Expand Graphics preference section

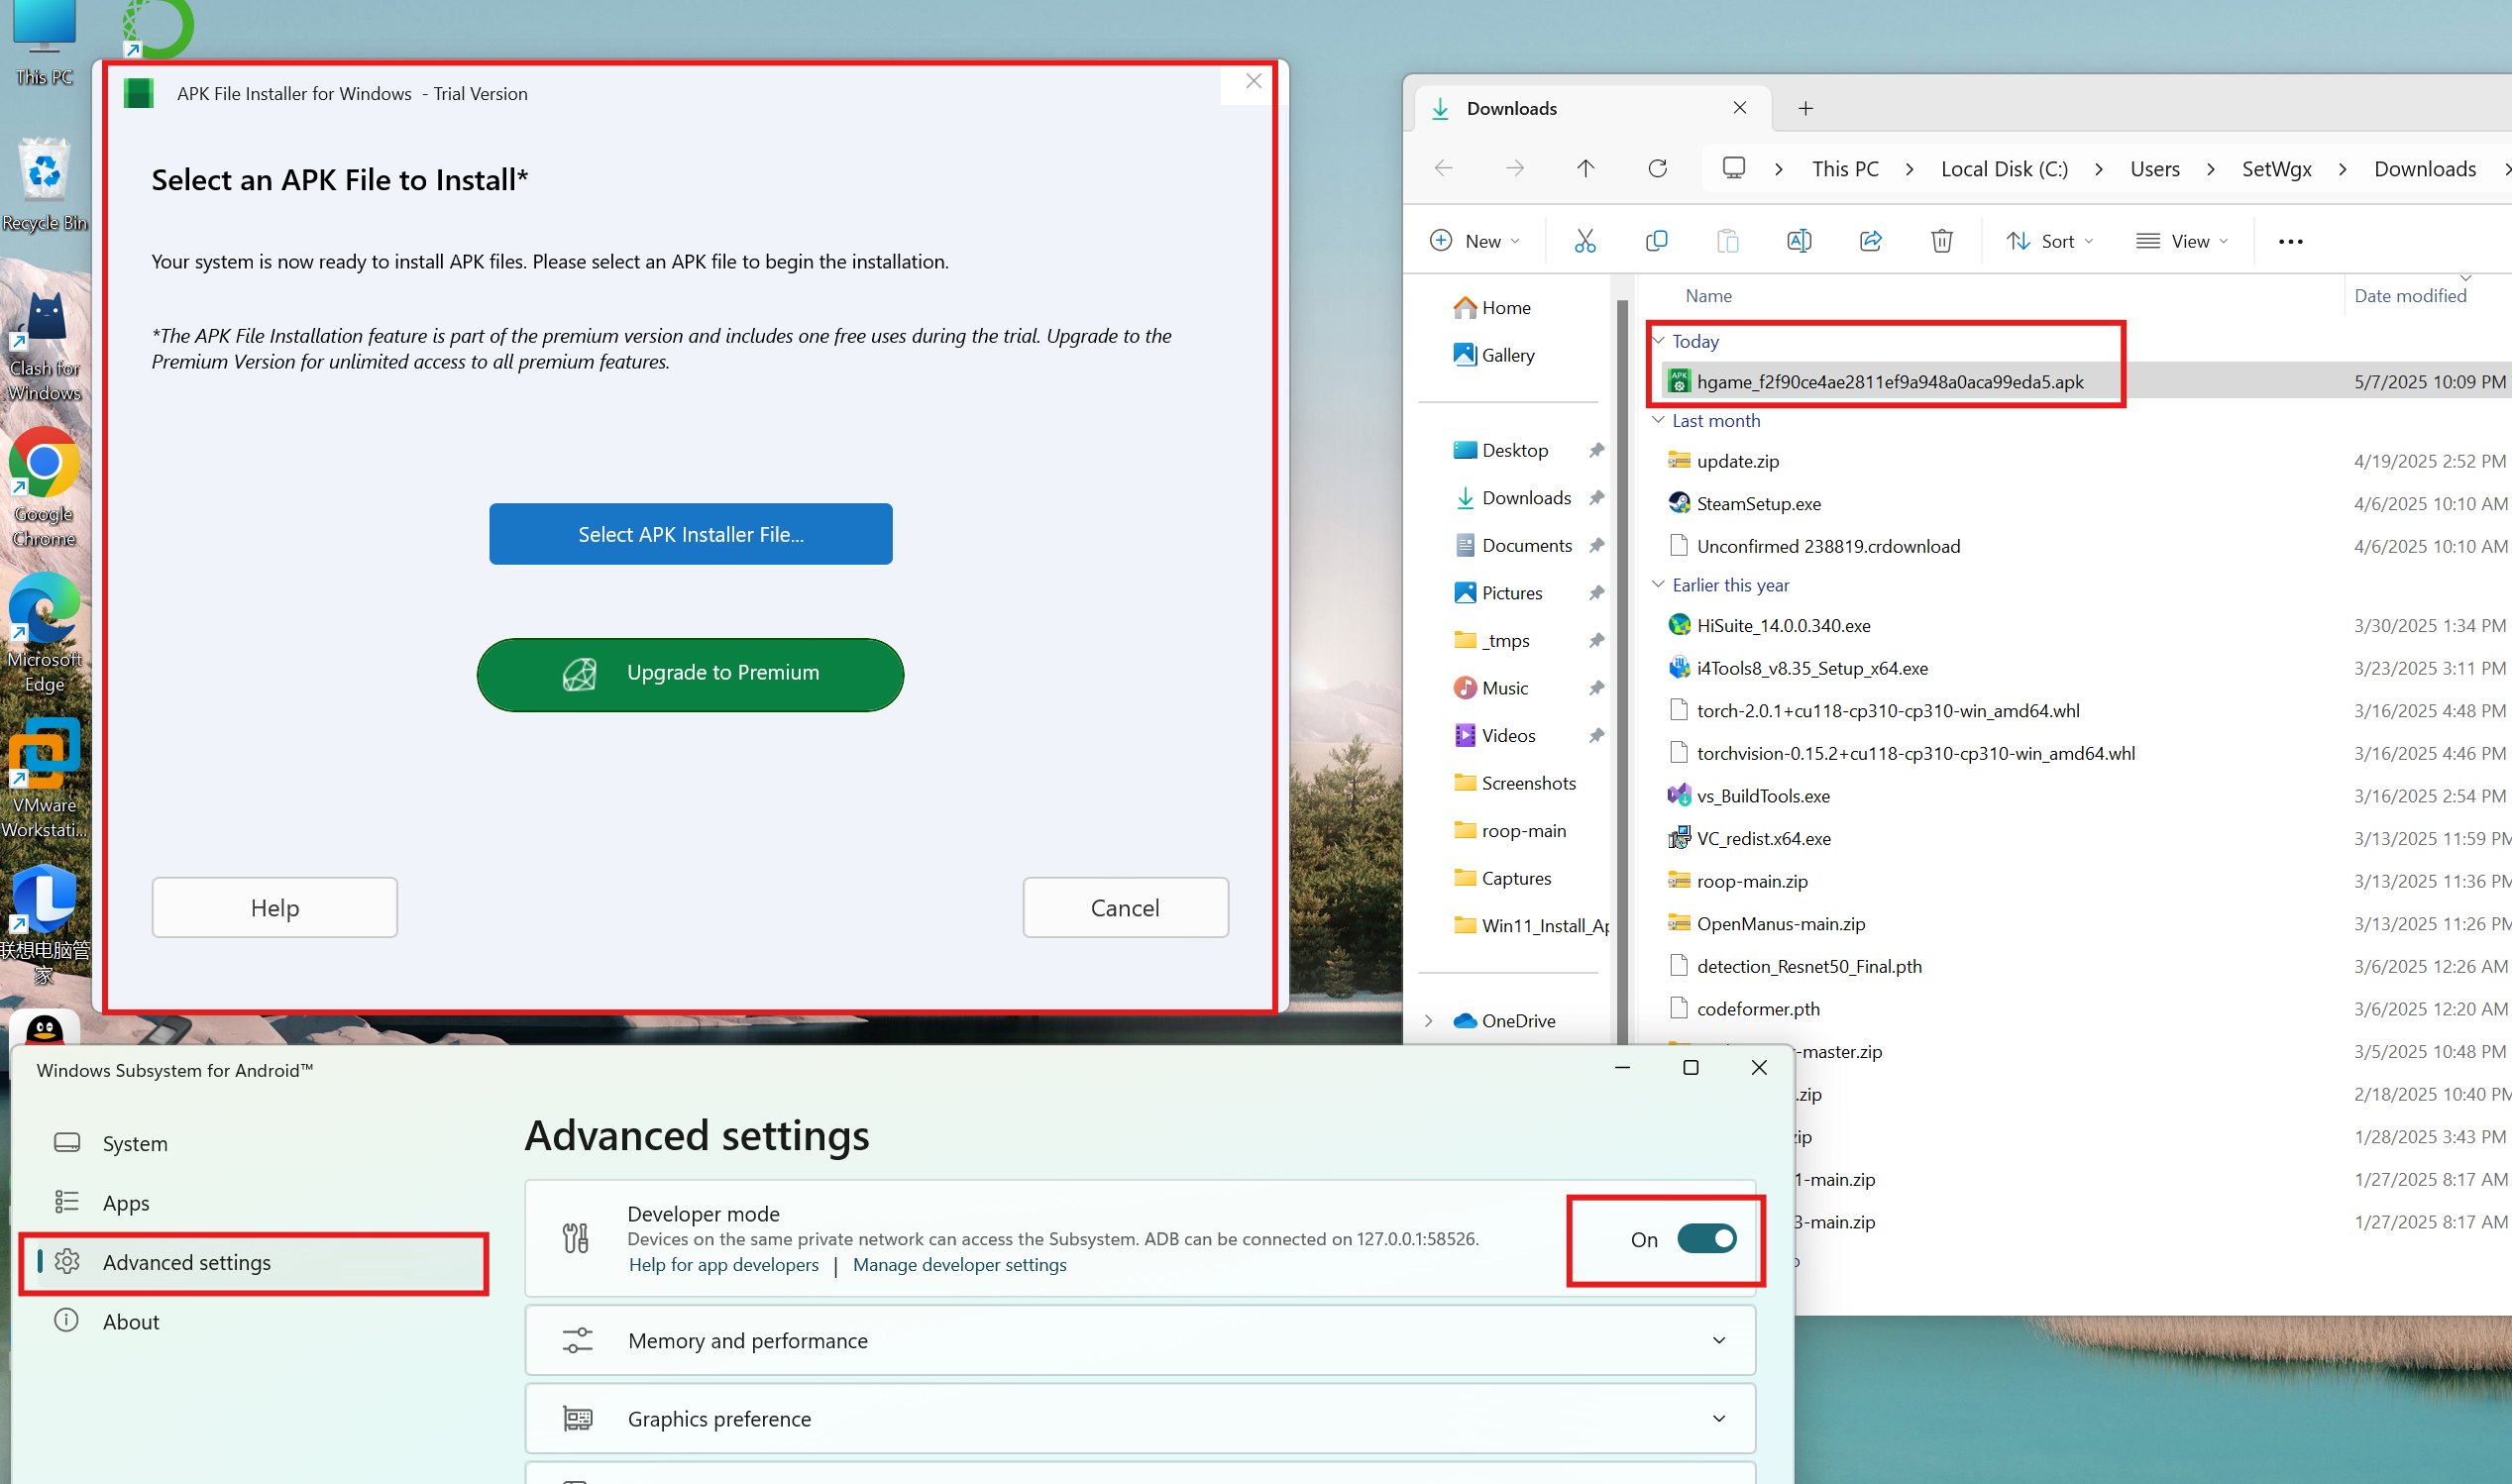point(1139,1418)
